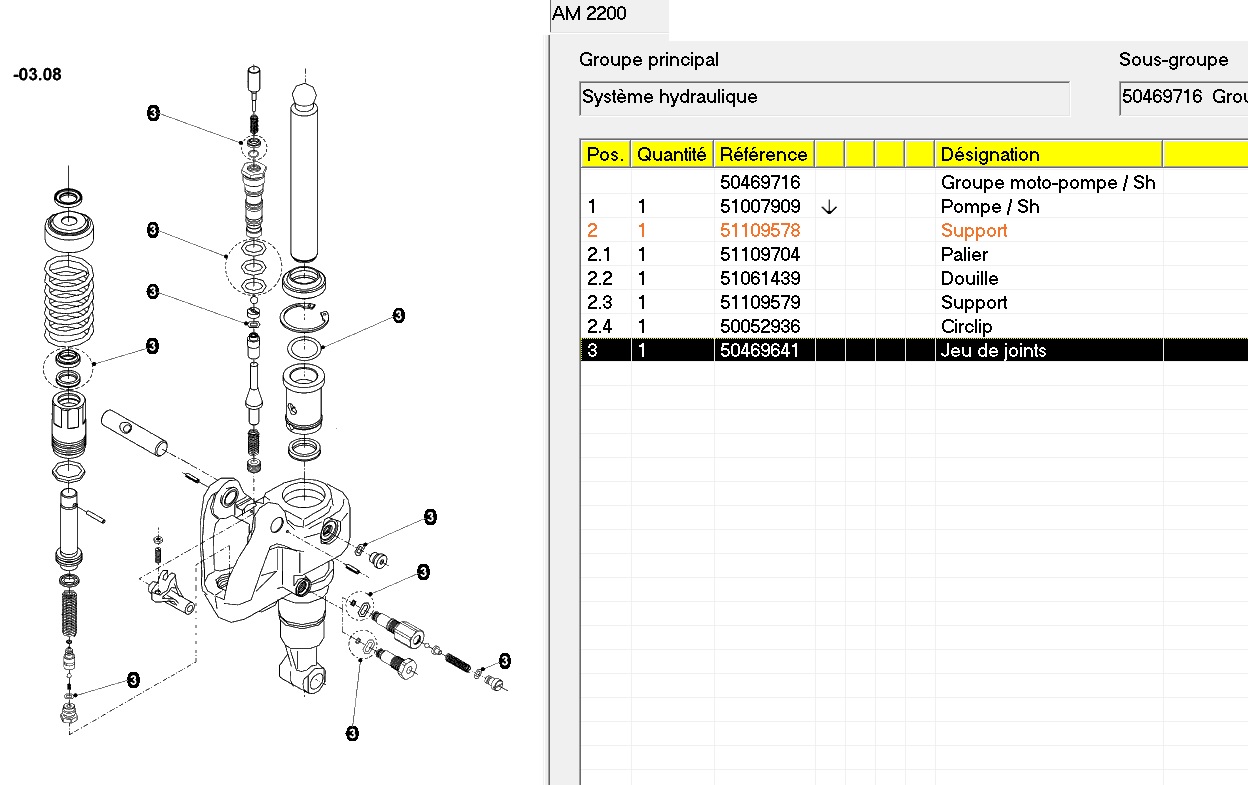Select the Circlip row 2.4
Screen dimensions: 1248x785
click(966, 326)
